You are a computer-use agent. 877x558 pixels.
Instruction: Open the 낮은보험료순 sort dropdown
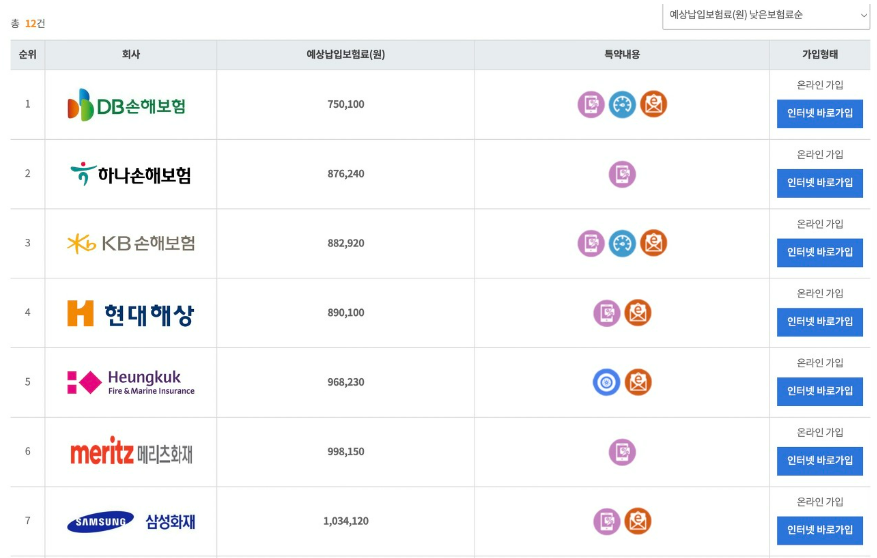(x=766, y=15)
